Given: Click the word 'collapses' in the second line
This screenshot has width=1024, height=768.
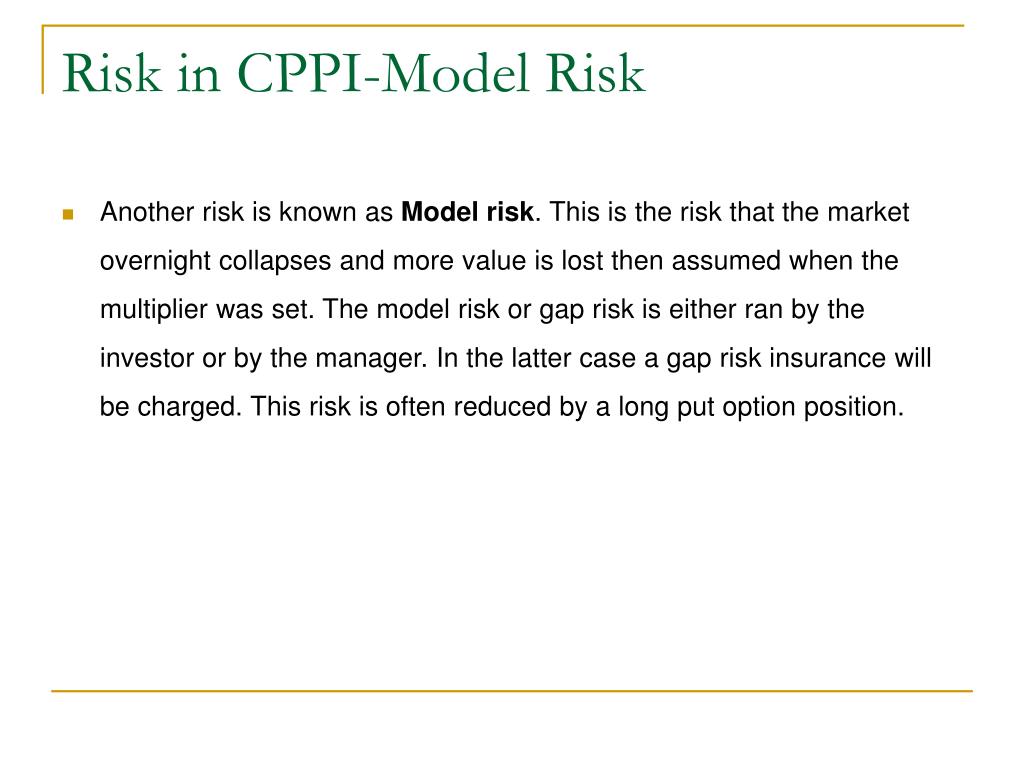Looking at the screenshot, I should coord(275,261).
